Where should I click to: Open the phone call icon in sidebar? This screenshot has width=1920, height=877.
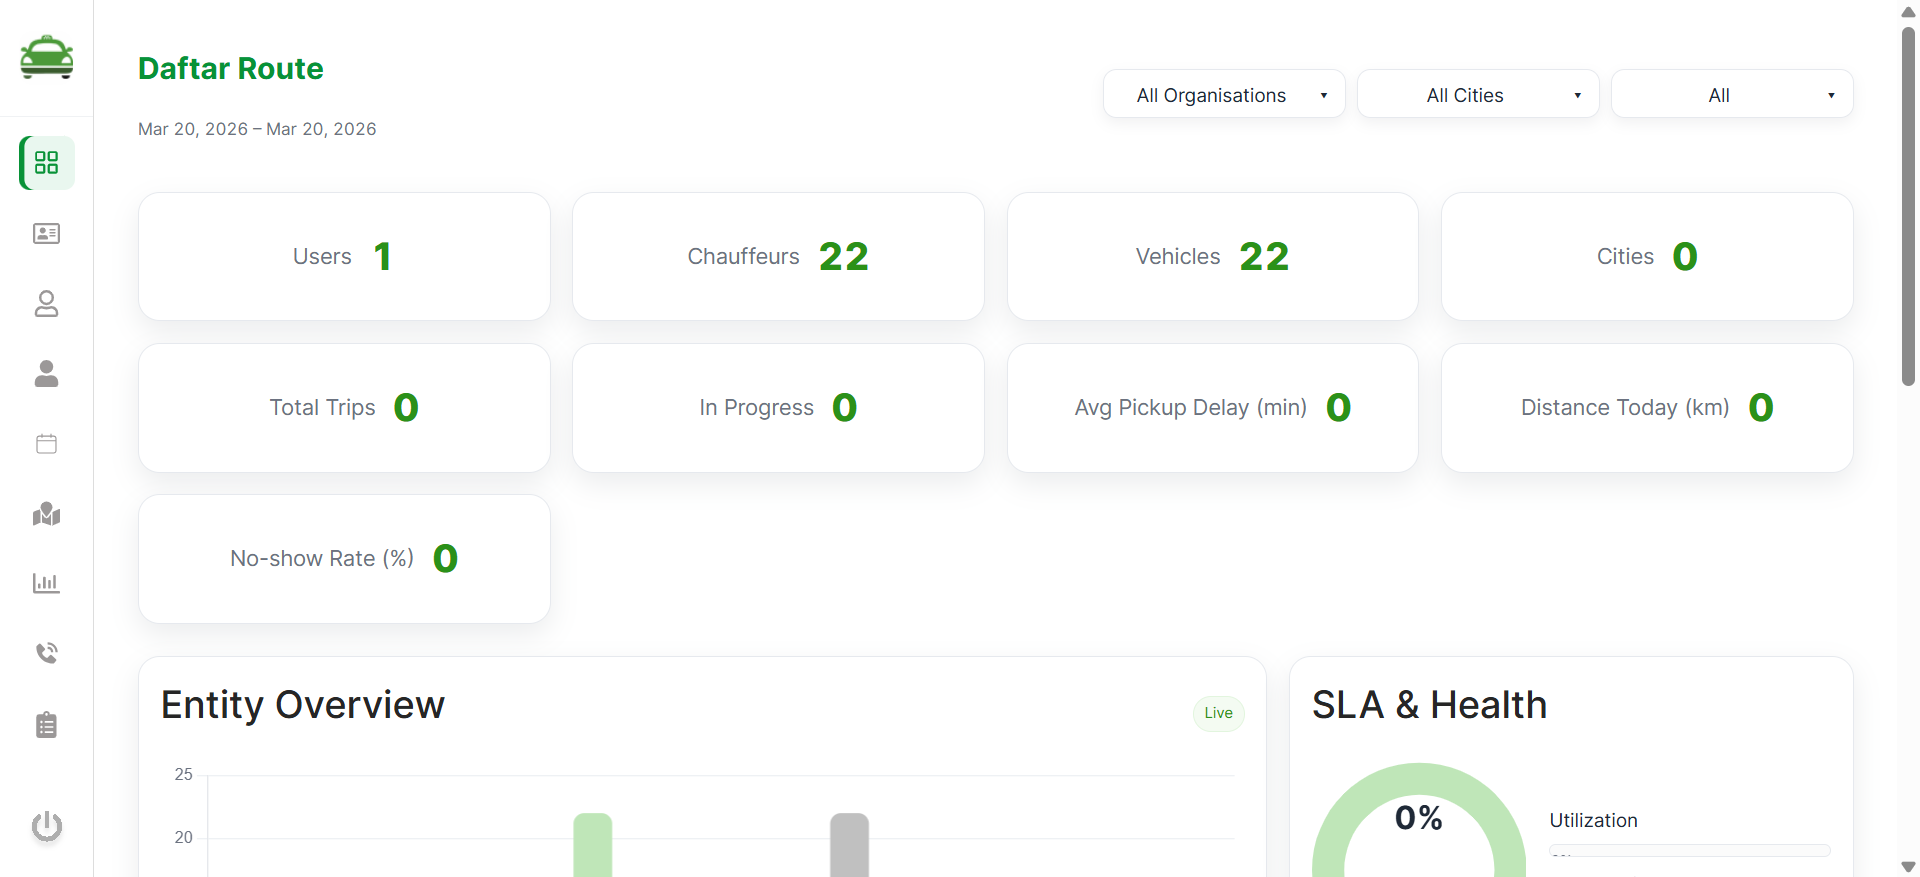click(47, 653)
